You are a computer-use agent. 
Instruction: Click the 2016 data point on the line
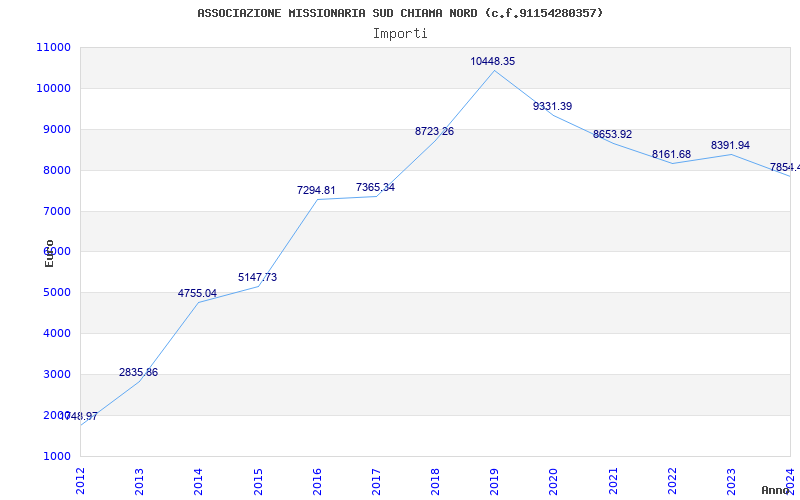pos(317,199)
